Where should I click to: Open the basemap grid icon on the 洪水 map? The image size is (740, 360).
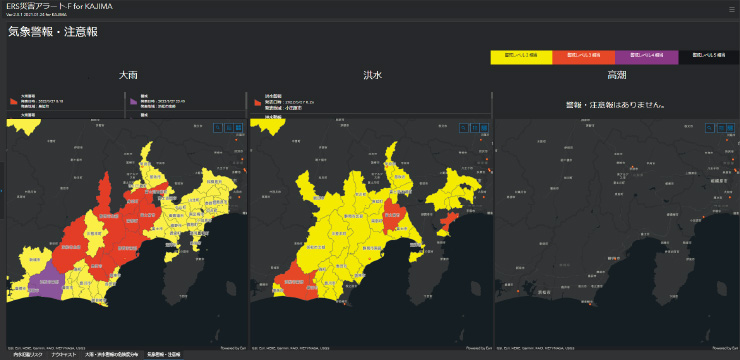click(485, 127)
